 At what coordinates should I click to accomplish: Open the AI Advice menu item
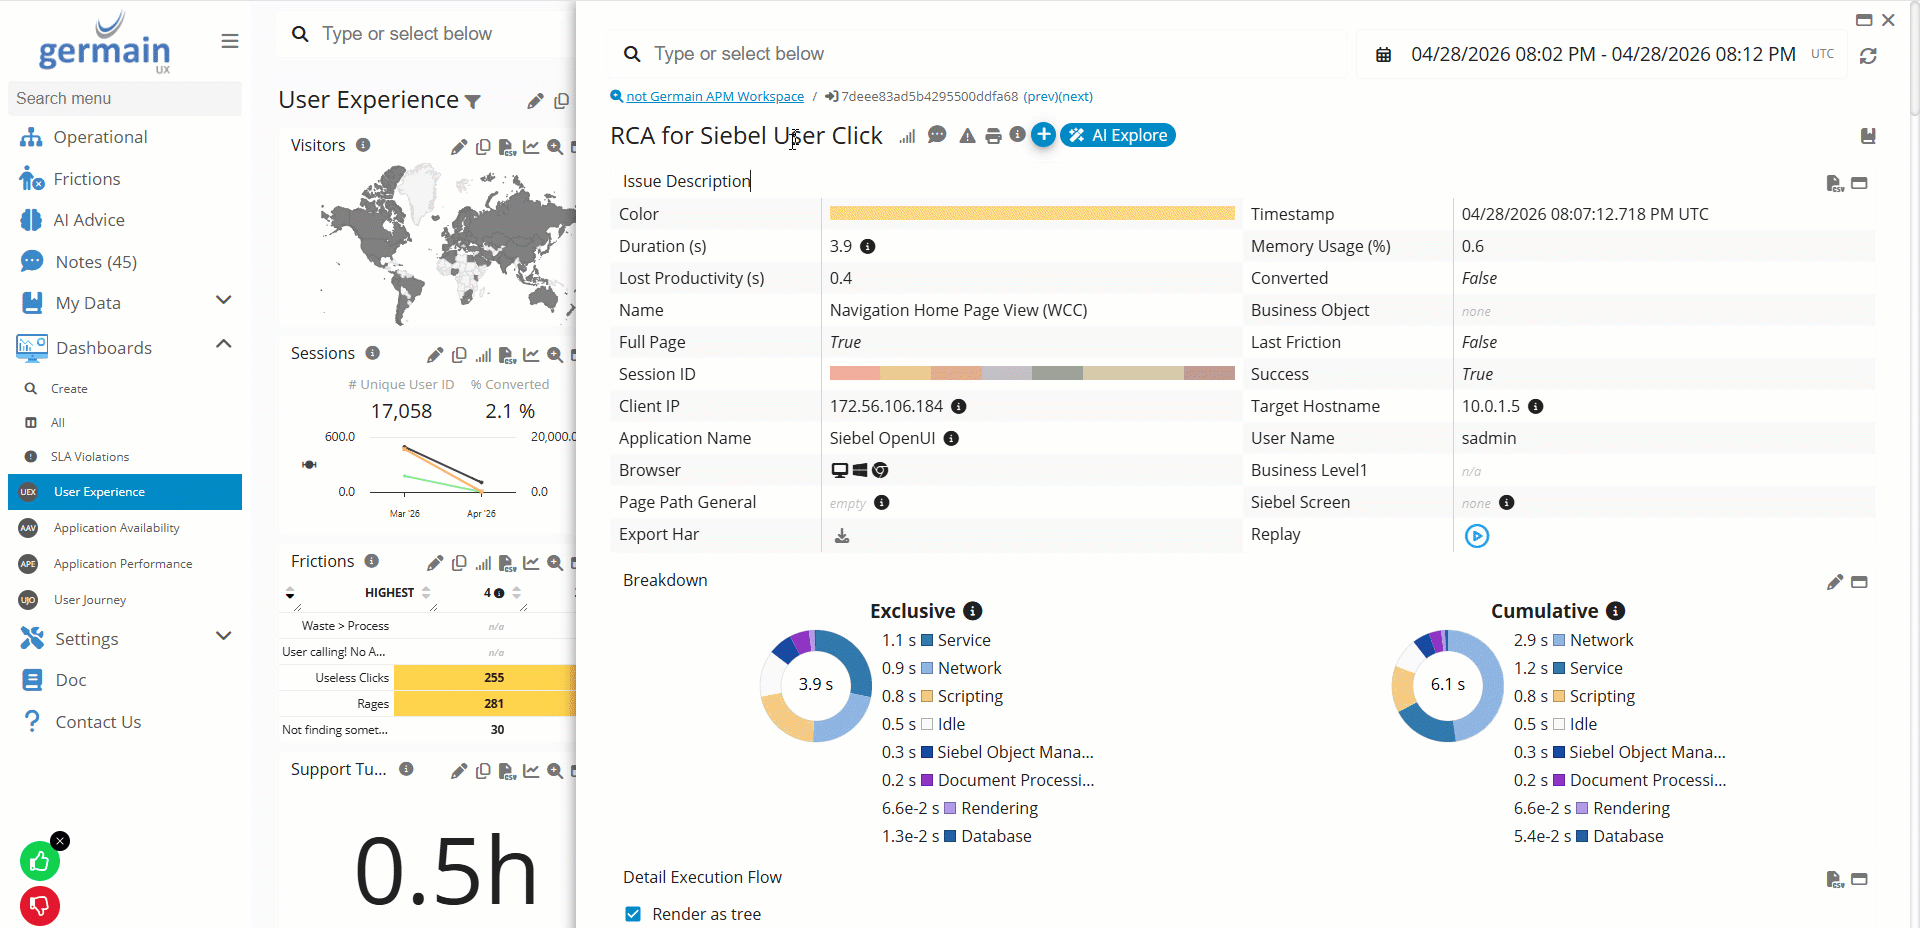point(89,220)
